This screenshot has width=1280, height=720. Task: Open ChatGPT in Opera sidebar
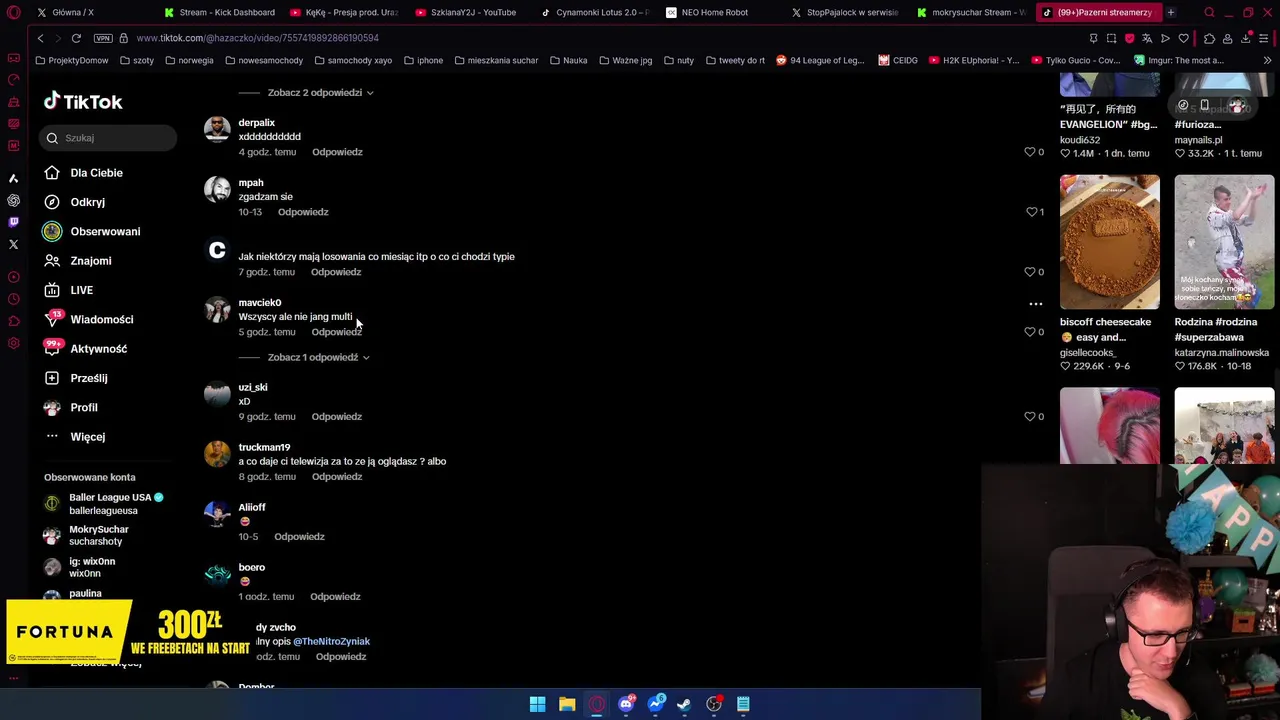(x=13, y=200)
